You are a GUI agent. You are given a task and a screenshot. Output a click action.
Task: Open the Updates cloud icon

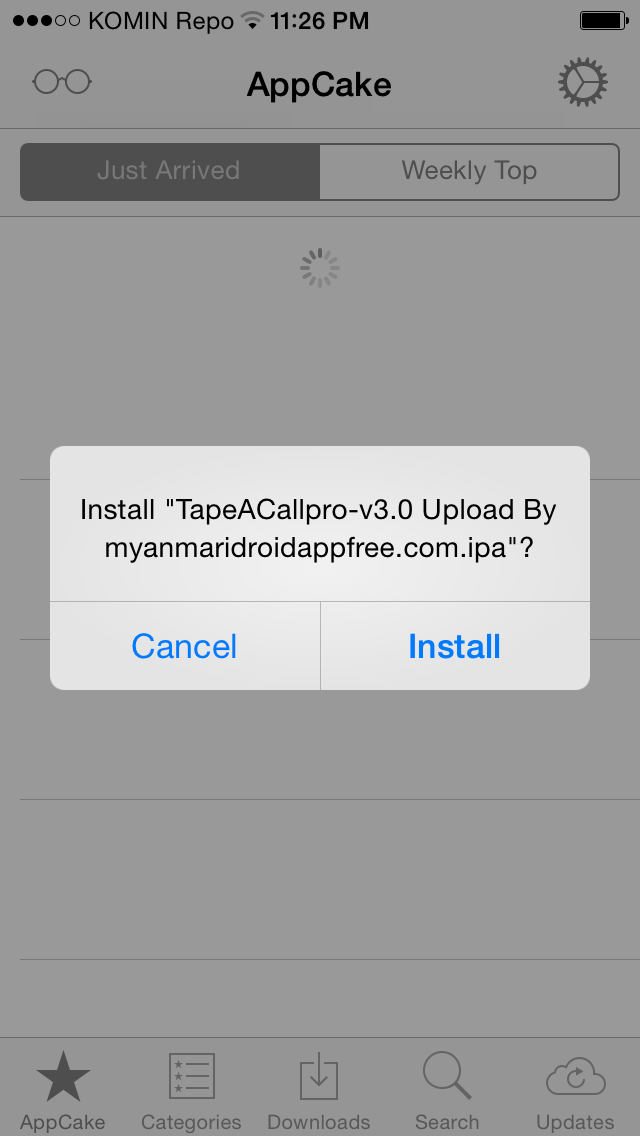(575, 1077)
